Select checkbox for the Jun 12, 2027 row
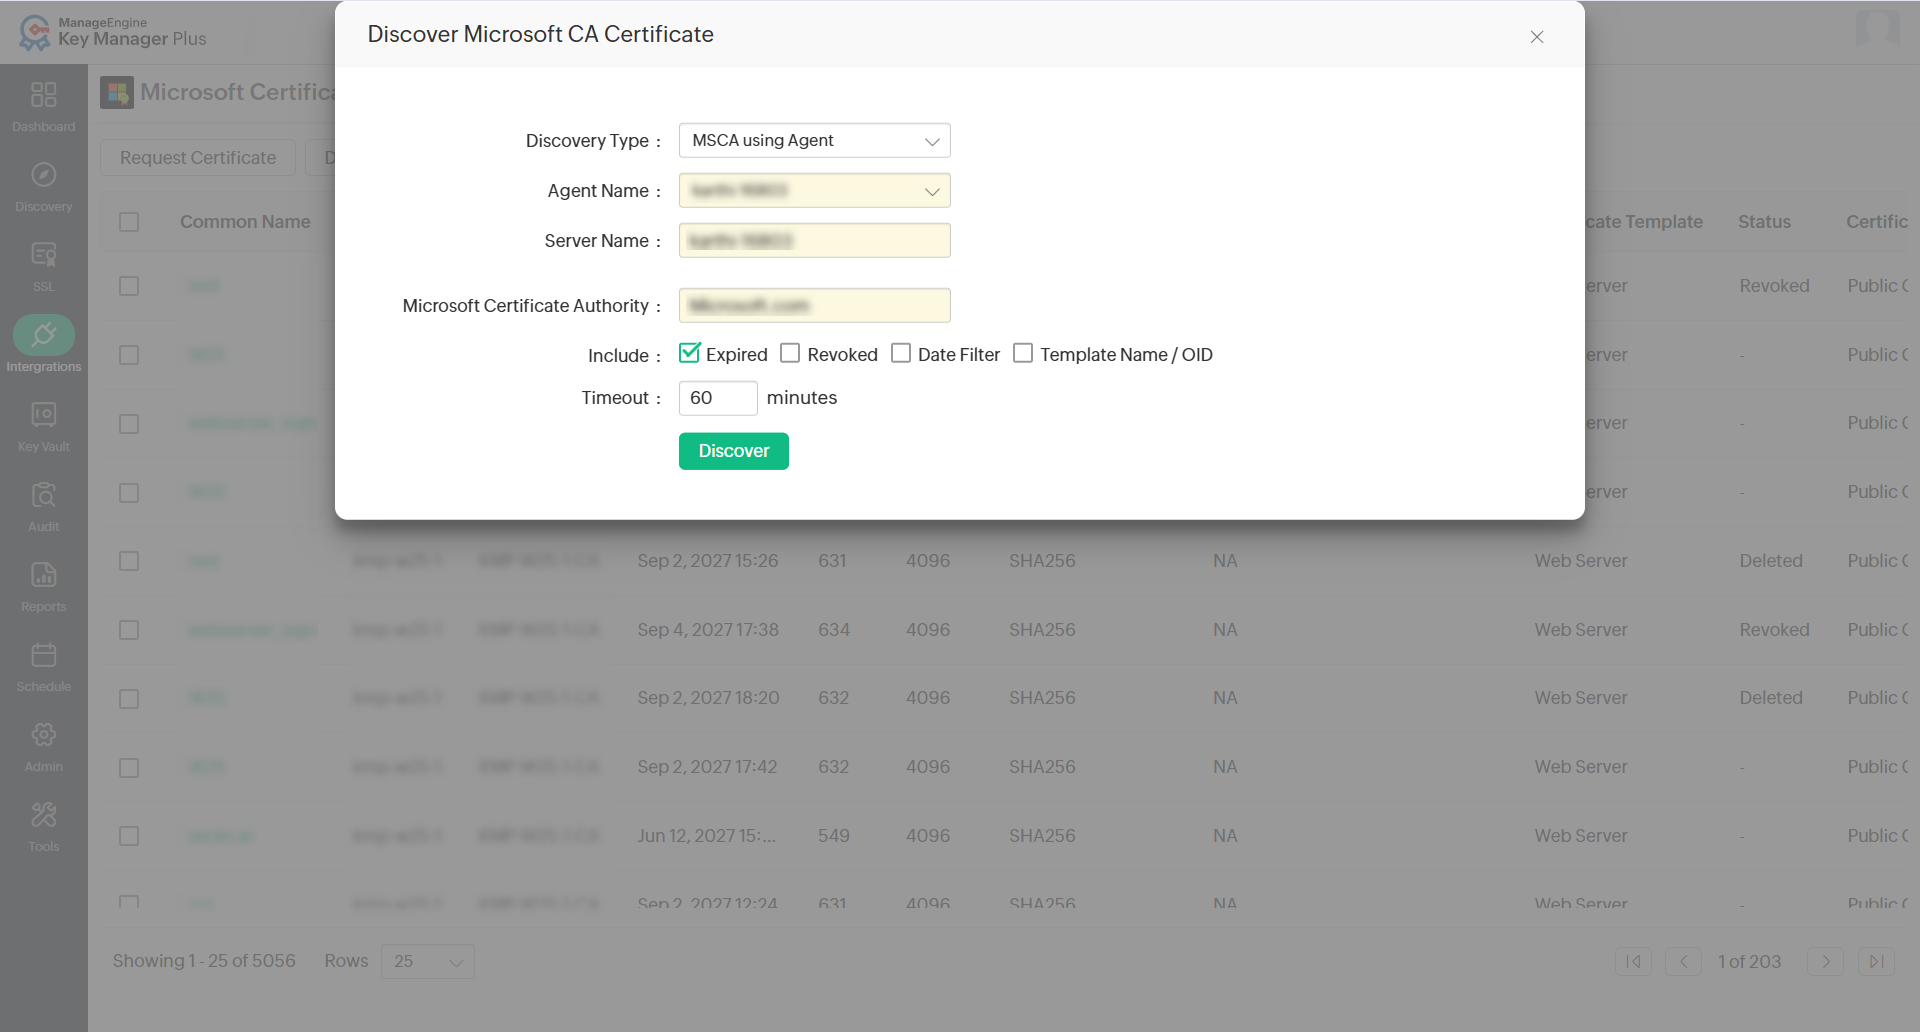 (129, 836)
